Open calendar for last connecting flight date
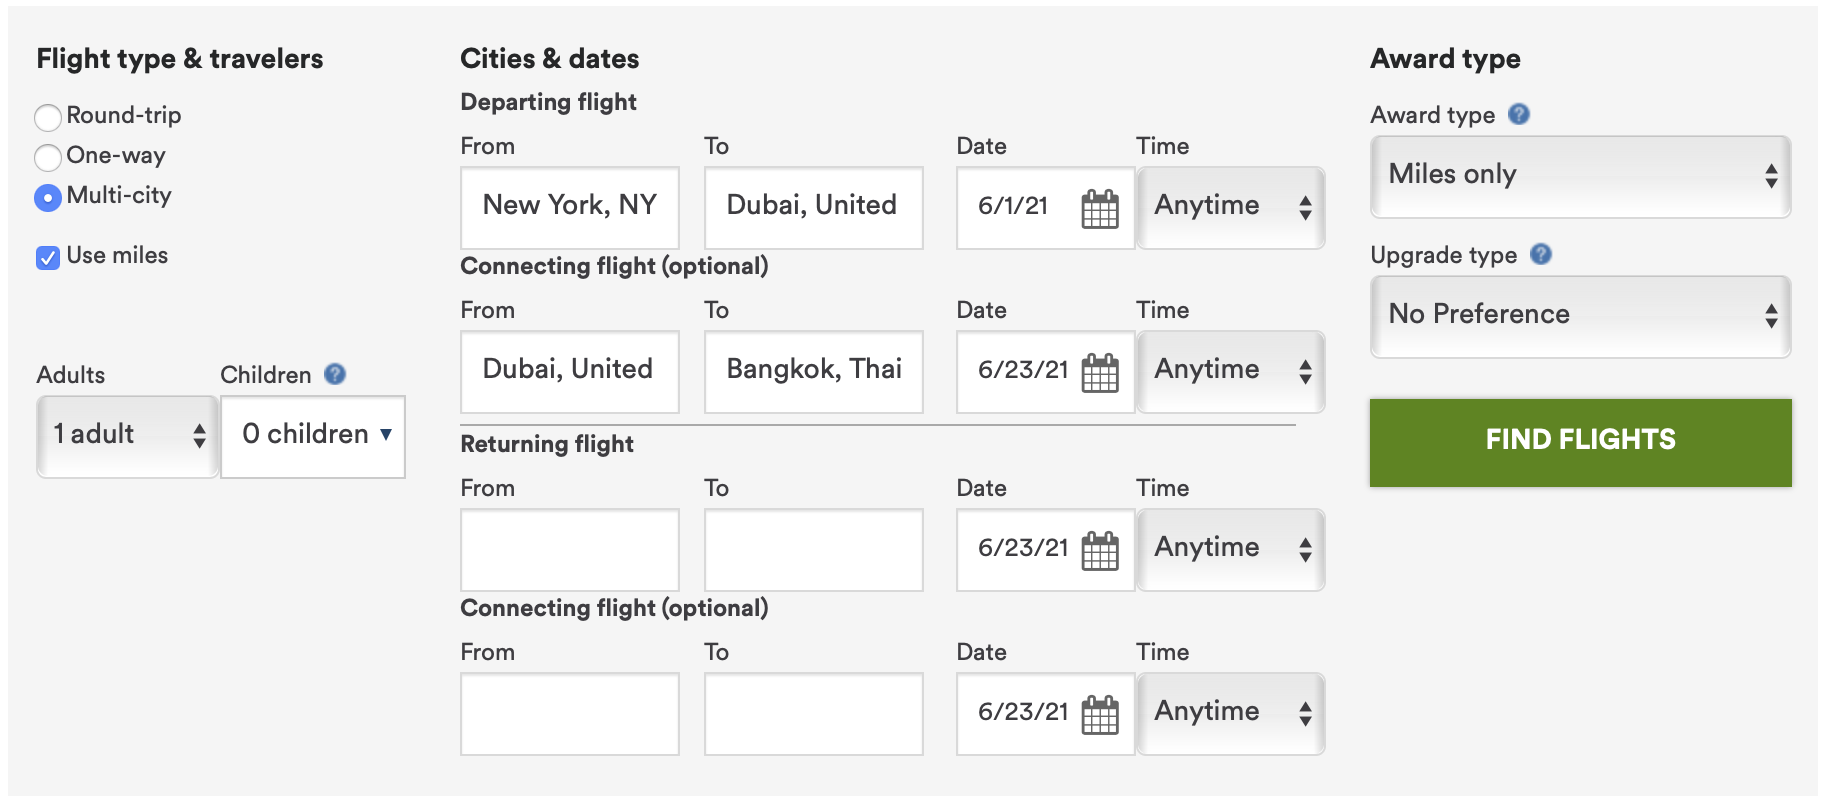The image size is (1828, 804). tap(1100, 715)
